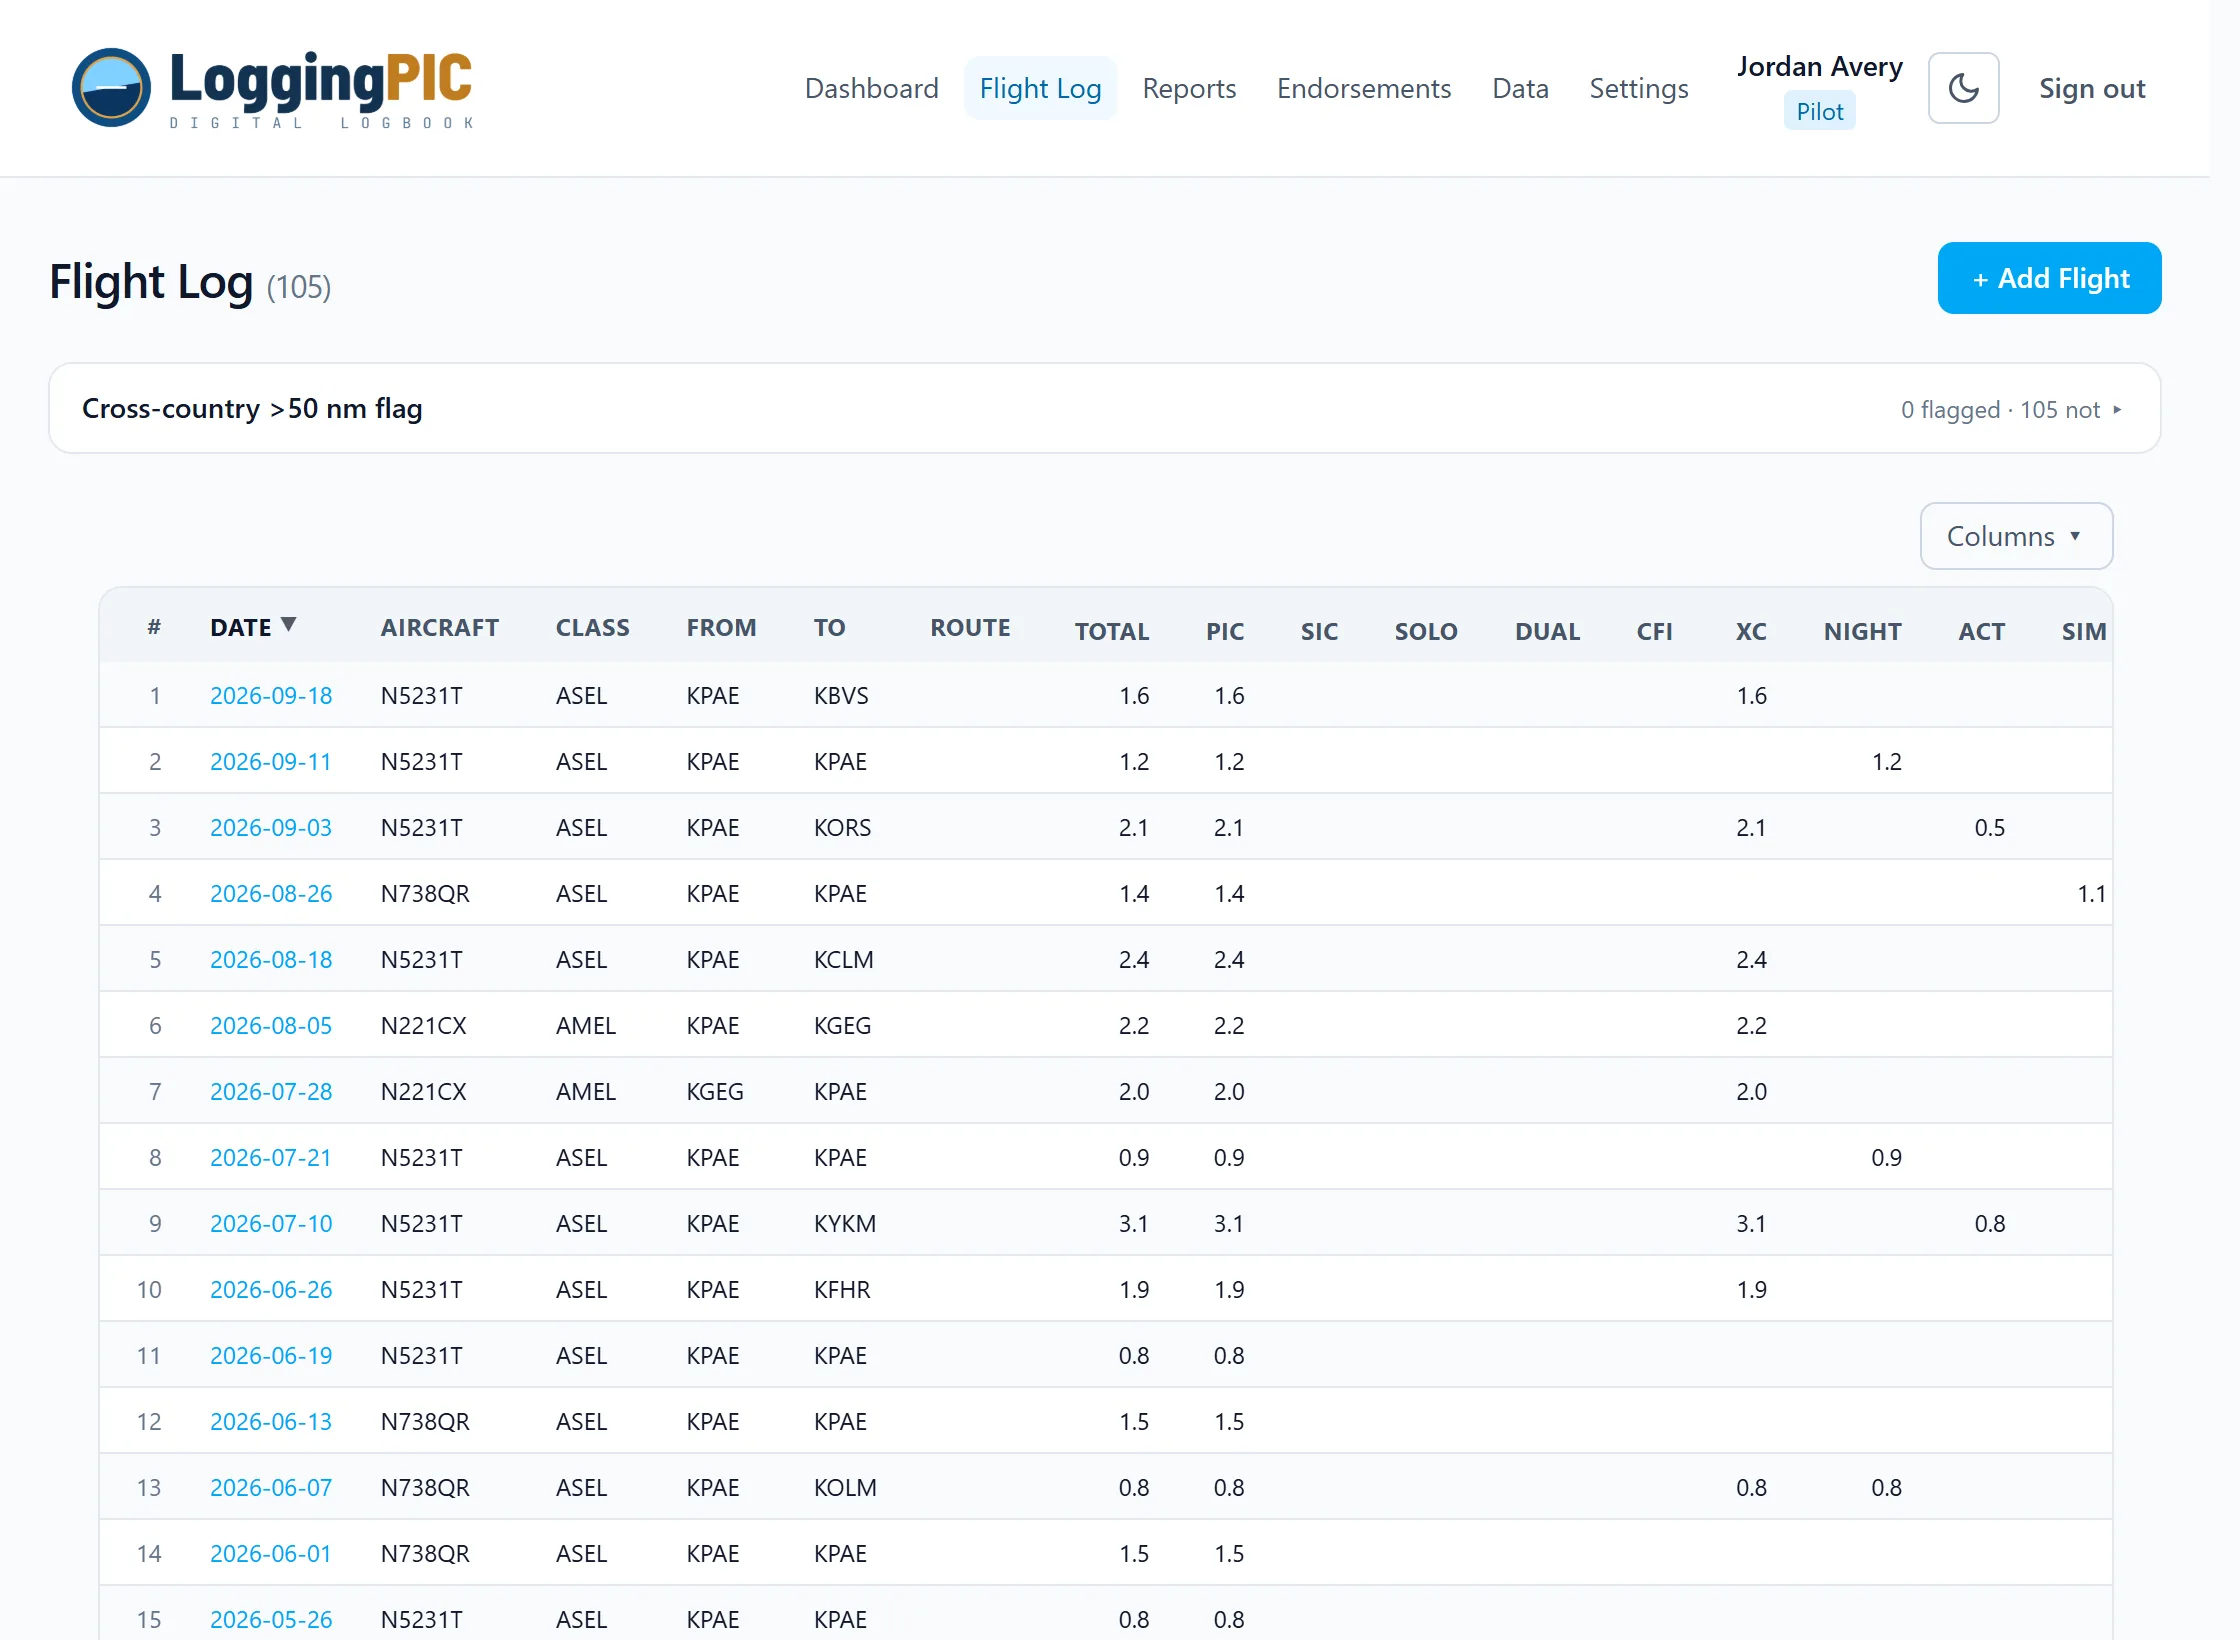Image resolution: width=2240 pixels, height=1640 pixels.
Task: Select the Flight Log nav tab
Action: (x=1040, y=88)
